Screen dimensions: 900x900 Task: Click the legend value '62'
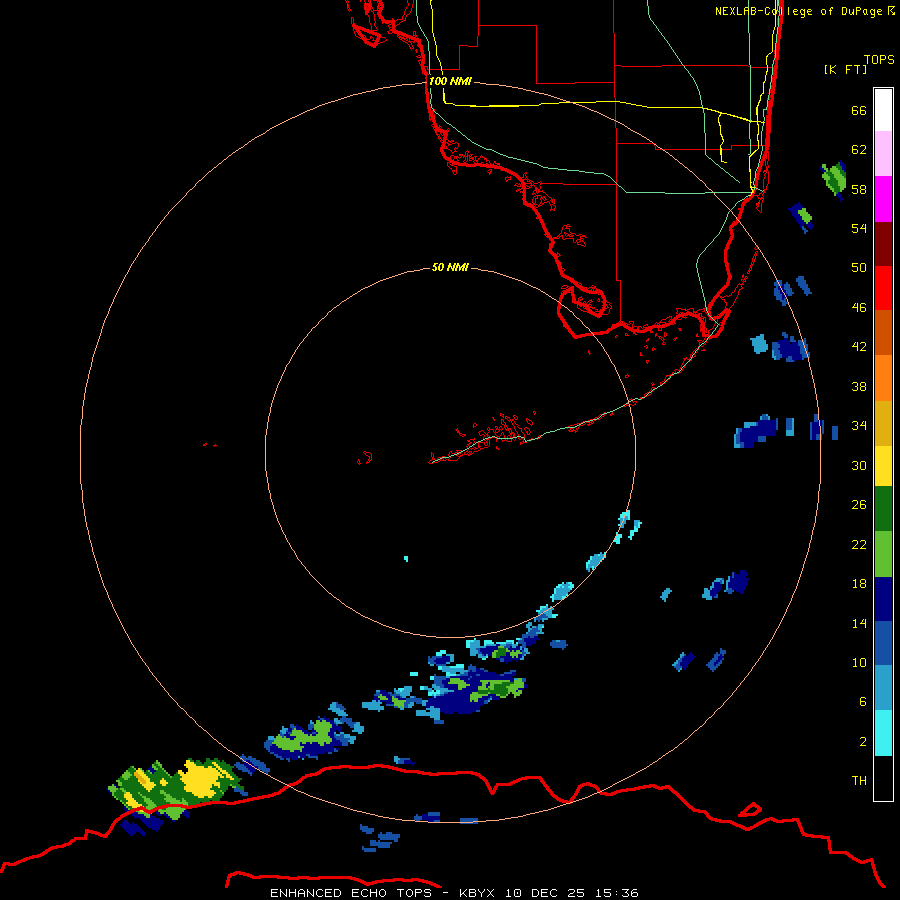point(859,150)
